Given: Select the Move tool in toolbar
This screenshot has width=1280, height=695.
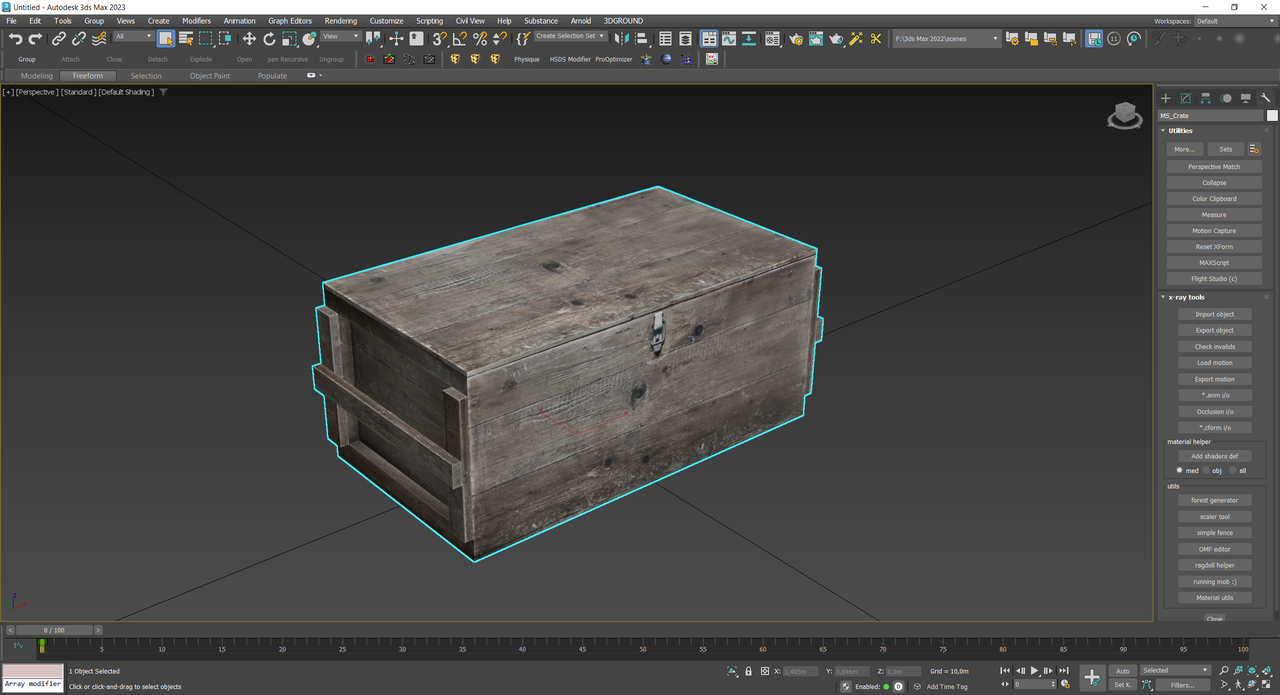Looking at the screenshot, I should point(249,39).
